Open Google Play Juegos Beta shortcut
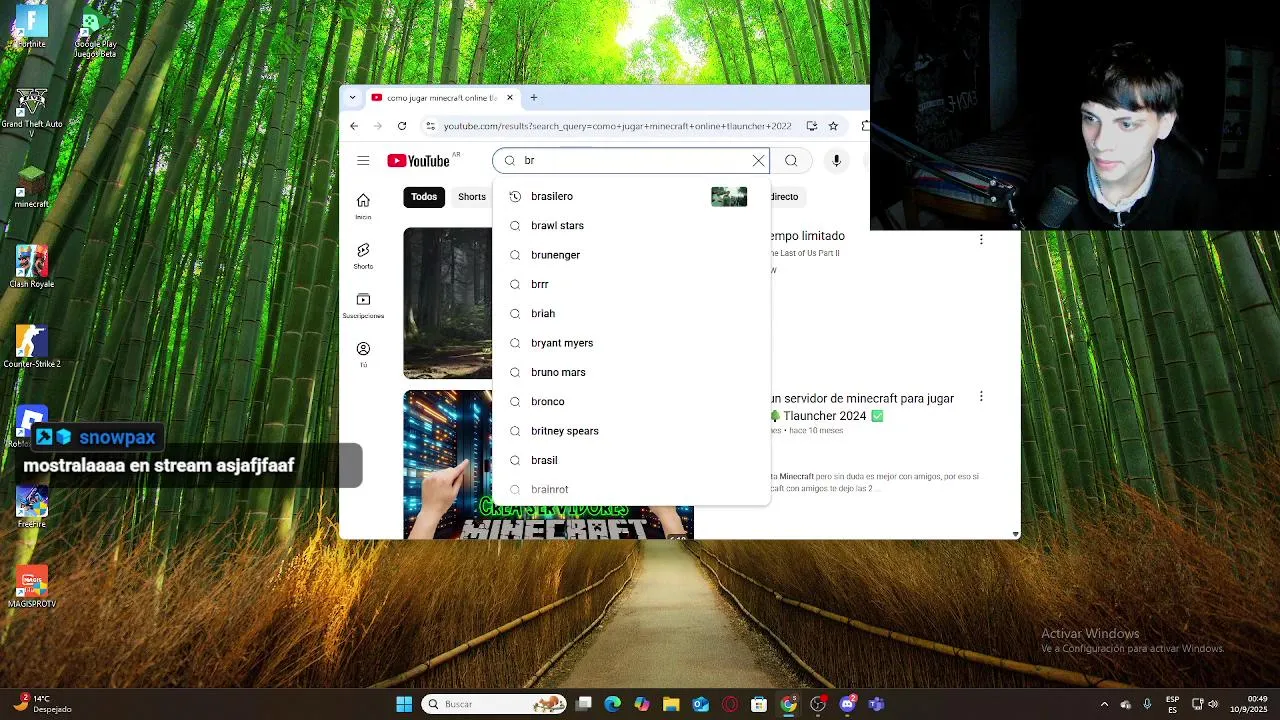 pyautogui.click(x=95, y=32)
